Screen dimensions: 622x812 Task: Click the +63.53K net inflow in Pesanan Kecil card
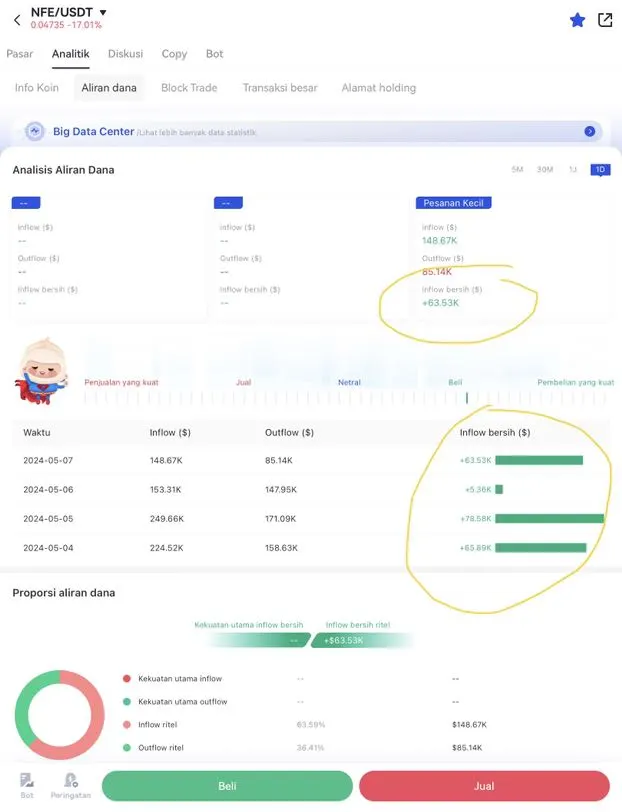pyautogui.click(x=440, y=303)
